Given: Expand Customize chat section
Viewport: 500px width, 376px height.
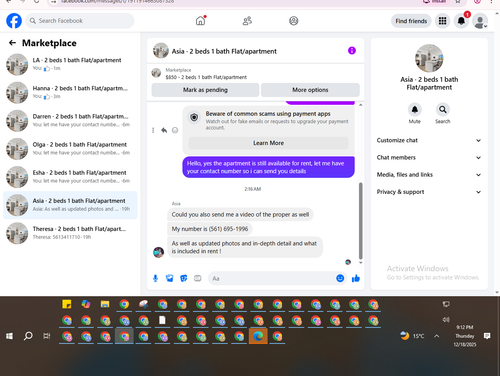Looking at the screenshot, I should click(x=429, y=140).
